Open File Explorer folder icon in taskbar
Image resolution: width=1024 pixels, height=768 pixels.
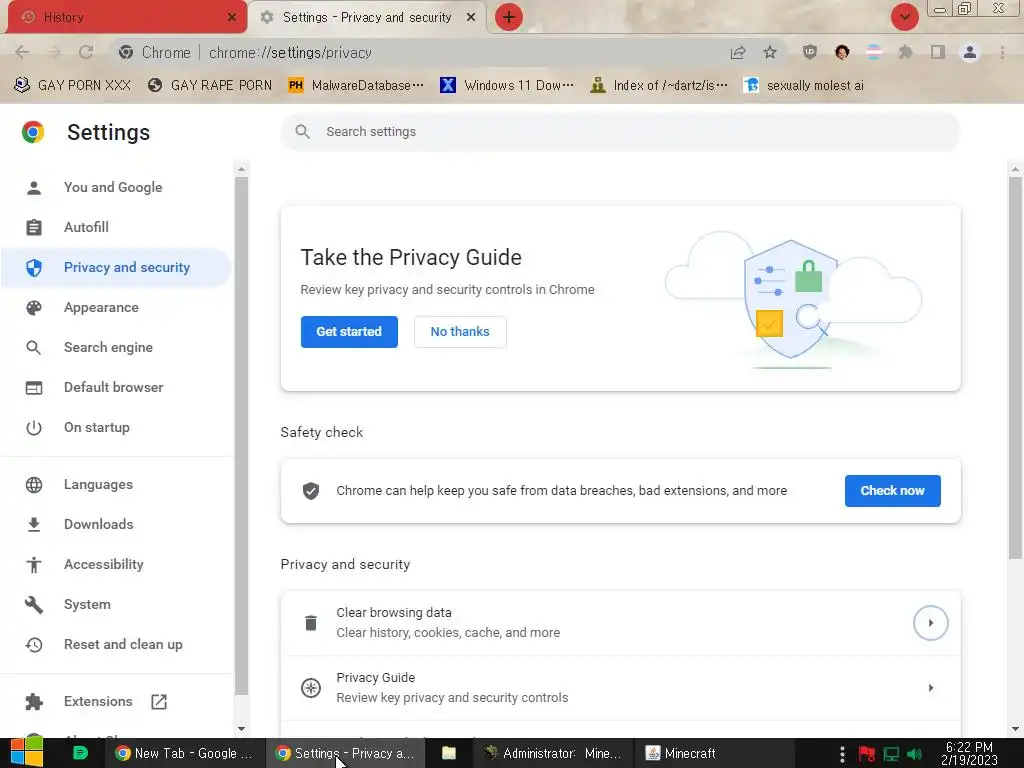pyautogui.click(x=449, y=754)
